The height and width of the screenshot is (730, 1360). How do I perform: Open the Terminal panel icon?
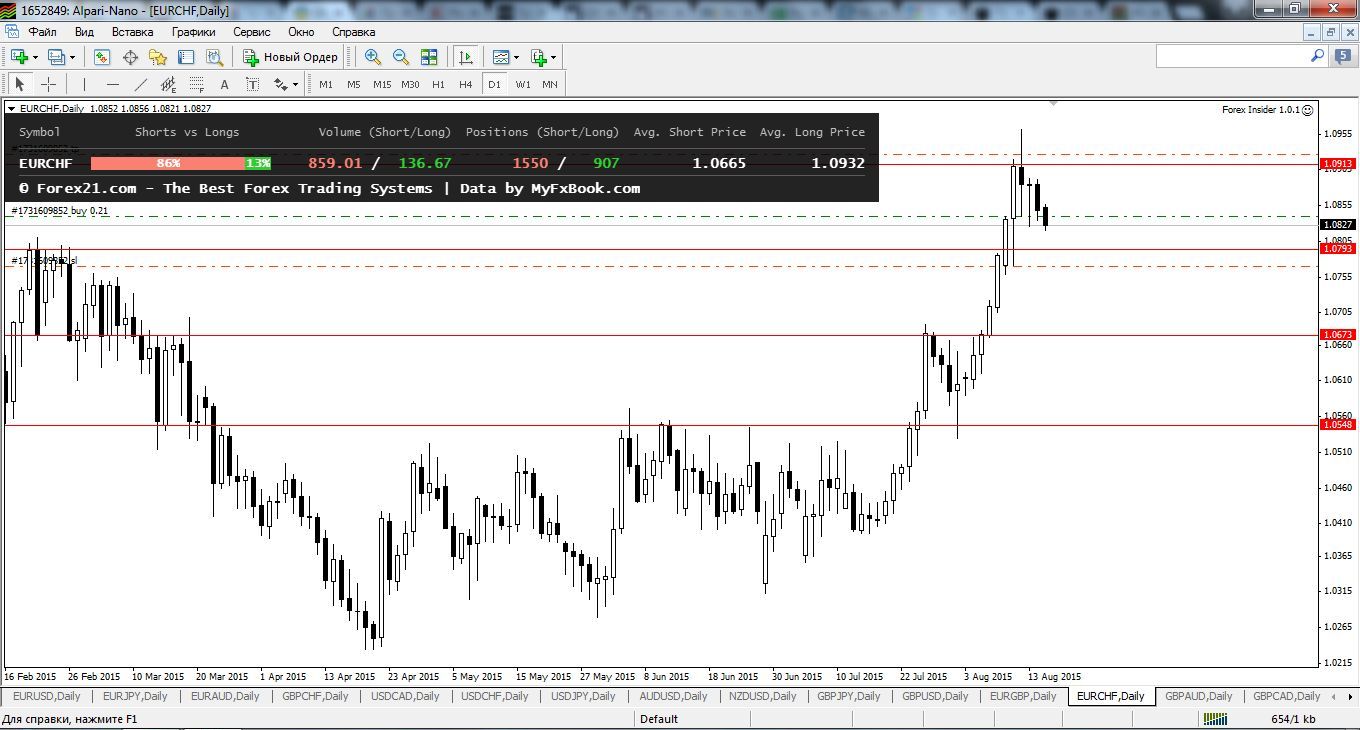[x=185, y=57]
